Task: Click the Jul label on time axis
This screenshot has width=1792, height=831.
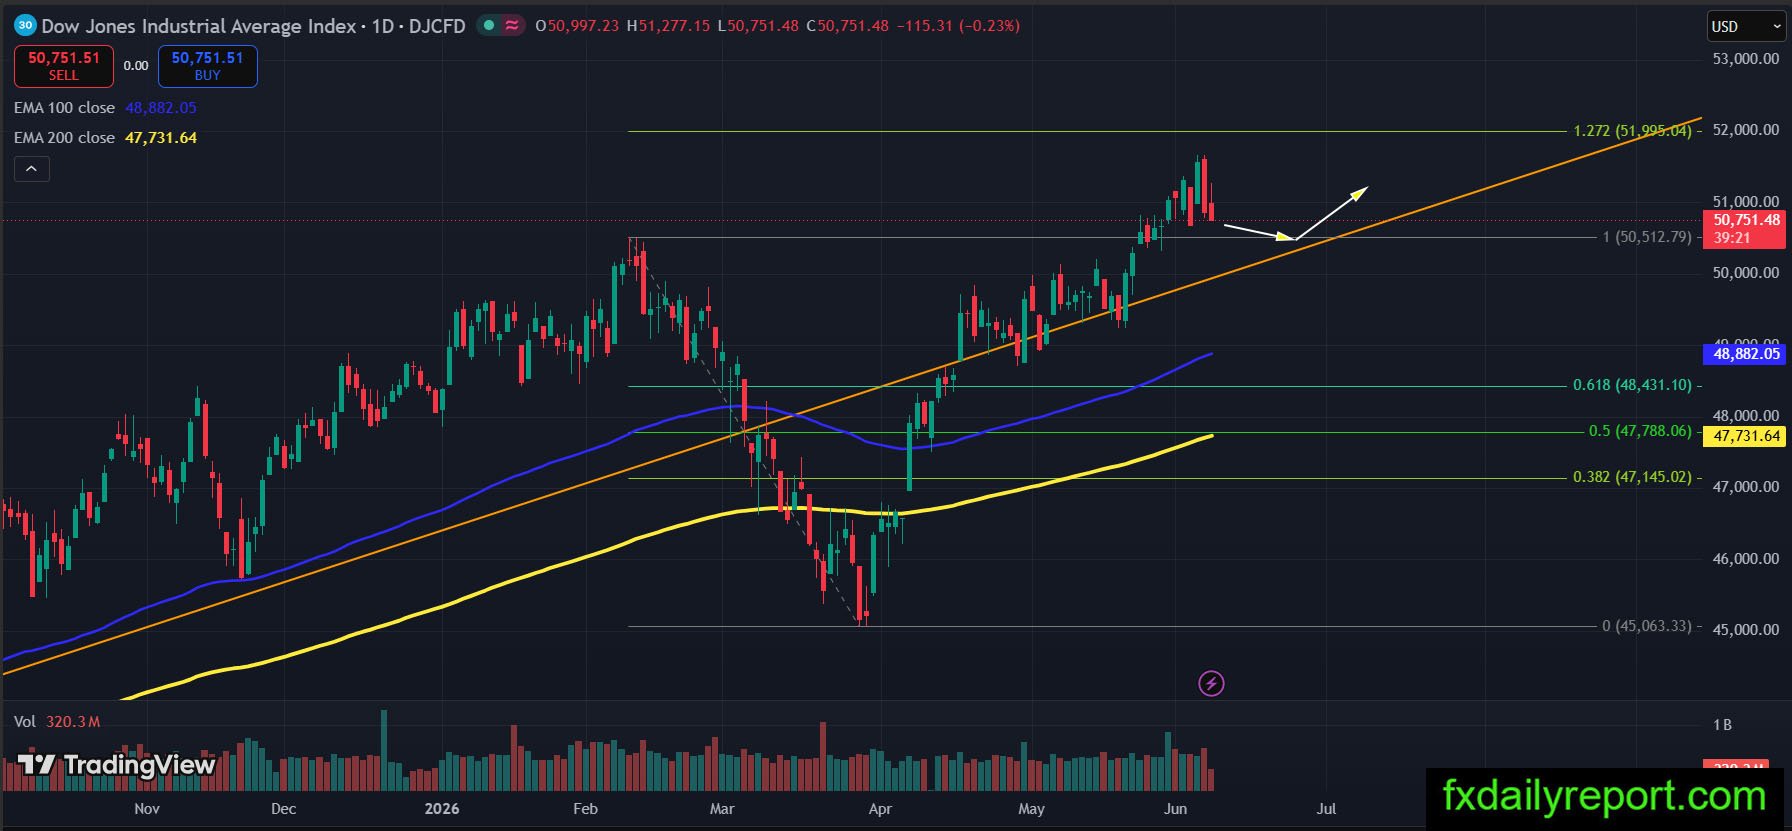Action: pos(1326,809)
